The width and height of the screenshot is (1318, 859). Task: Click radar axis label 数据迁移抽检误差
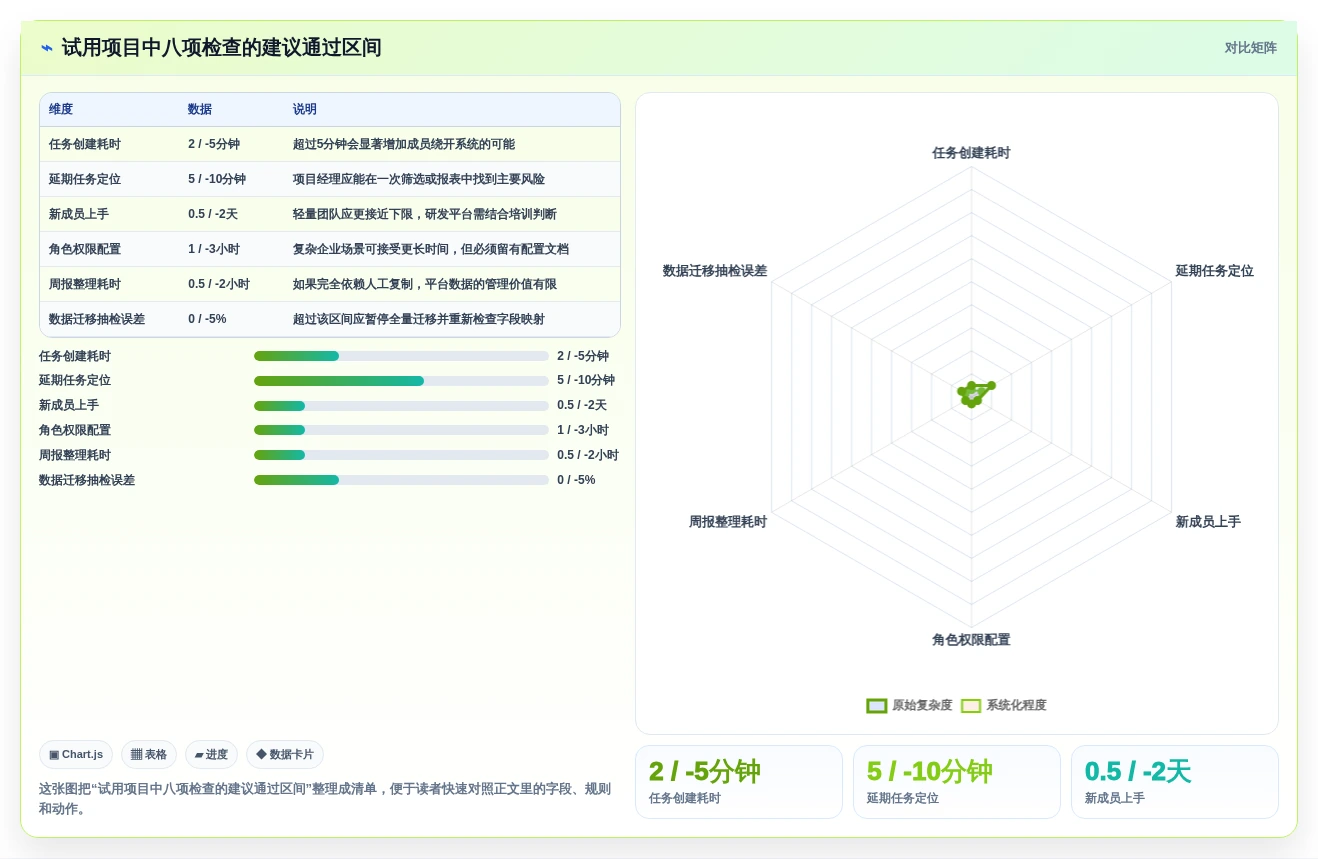point(715,271)
